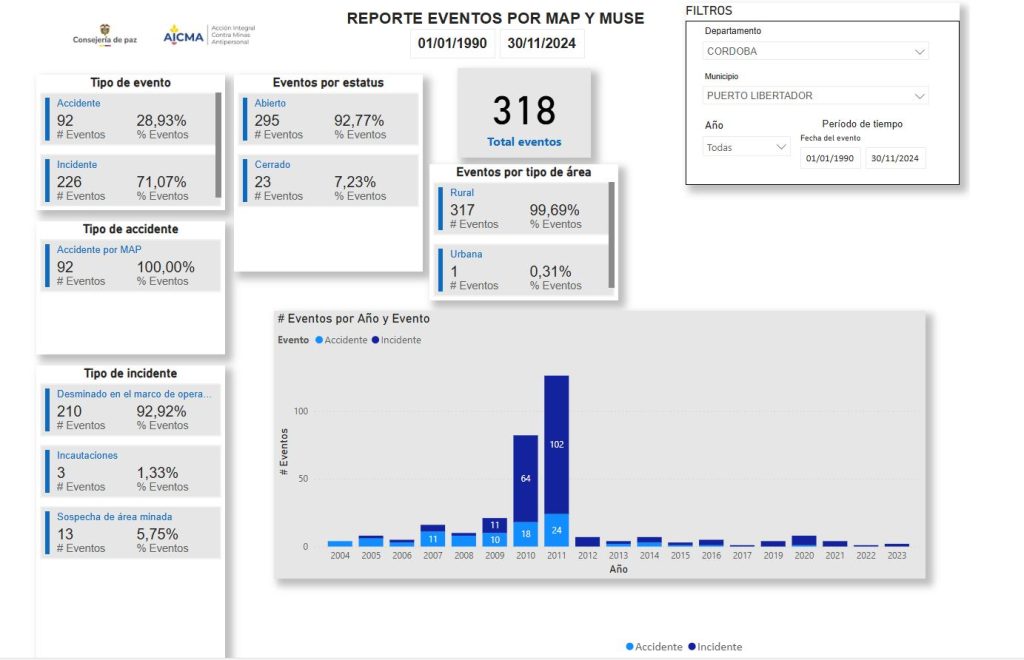Viewport: 1024px width, 660px height.
Task: Click the Rural area type card
Action: [522, 208]
